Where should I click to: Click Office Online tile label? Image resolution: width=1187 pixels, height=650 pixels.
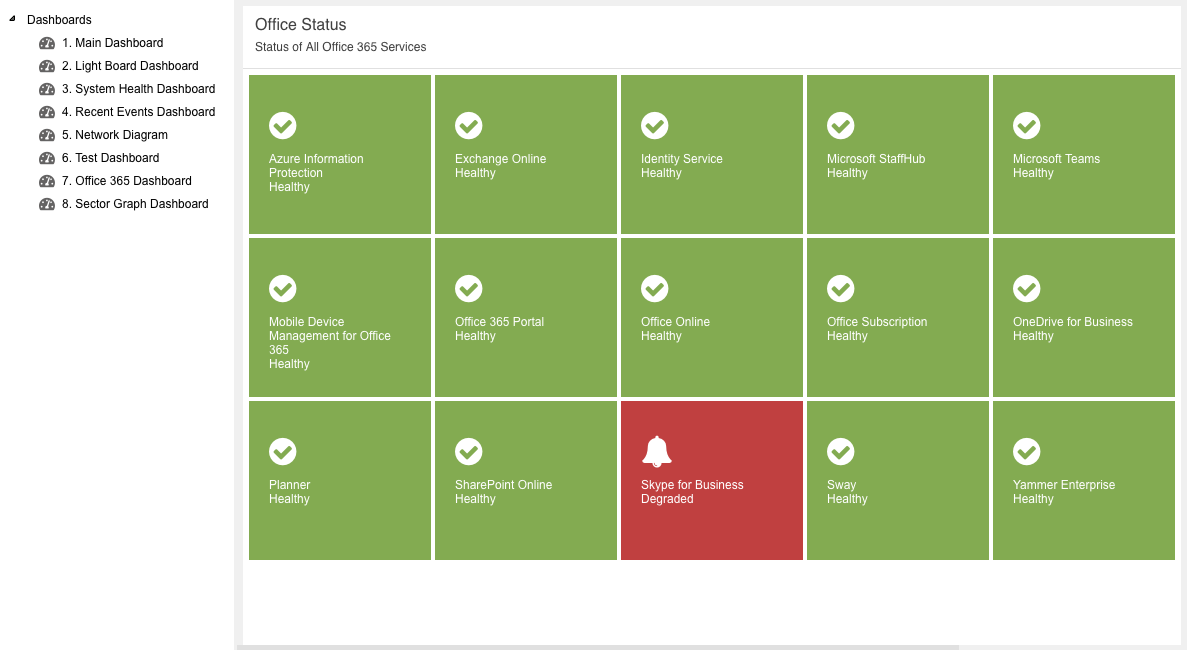click(x=675, y=322)
